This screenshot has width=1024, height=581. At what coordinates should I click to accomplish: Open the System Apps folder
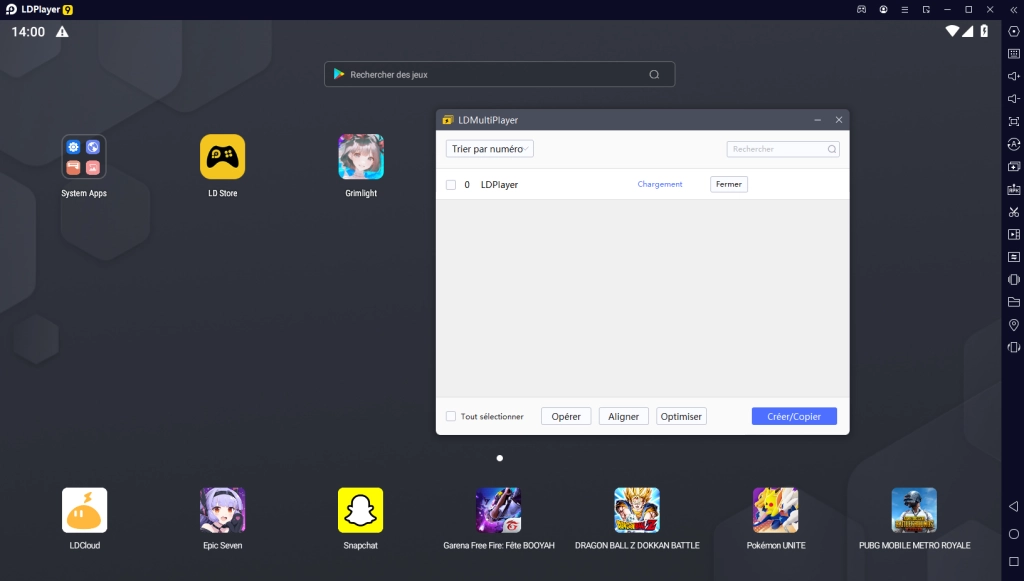[x=84, y=157]
